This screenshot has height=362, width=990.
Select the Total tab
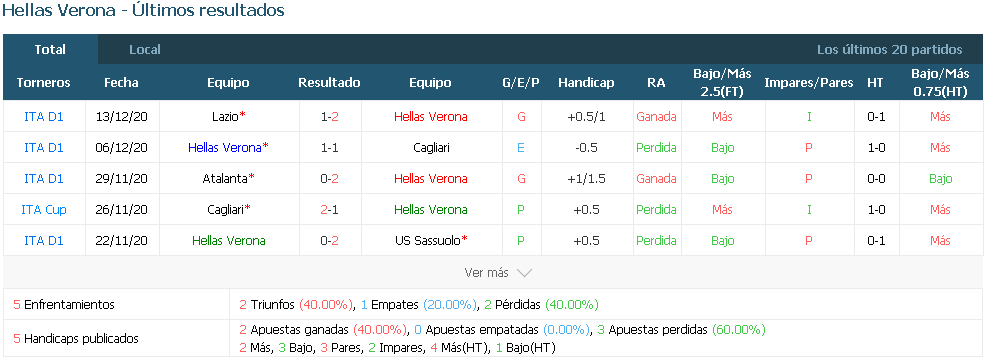(50, 49)
